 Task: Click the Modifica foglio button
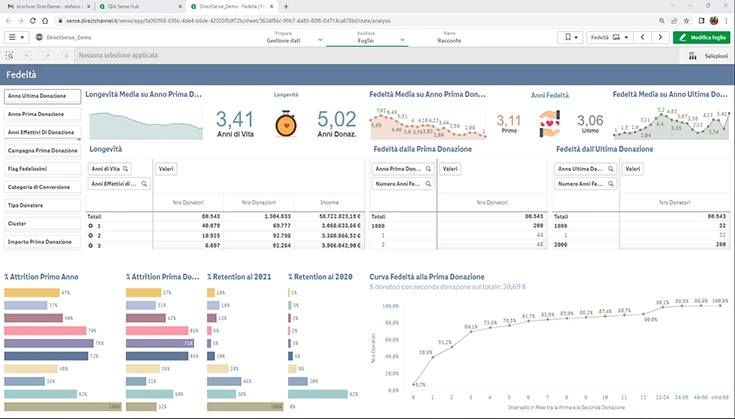pyautogui.click(x=702, y=37)
